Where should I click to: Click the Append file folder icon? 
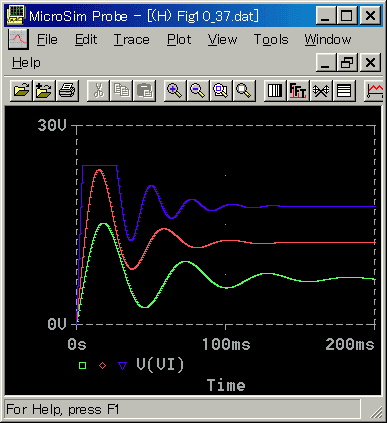point(44,90)
